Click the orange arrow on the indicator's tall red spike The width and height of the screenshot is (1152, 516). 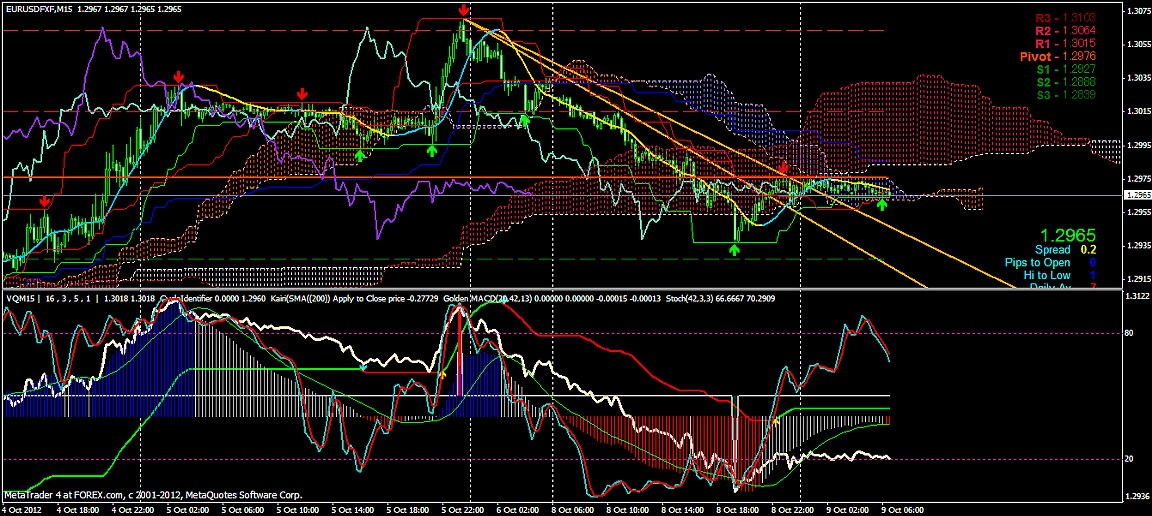point(442,372)
